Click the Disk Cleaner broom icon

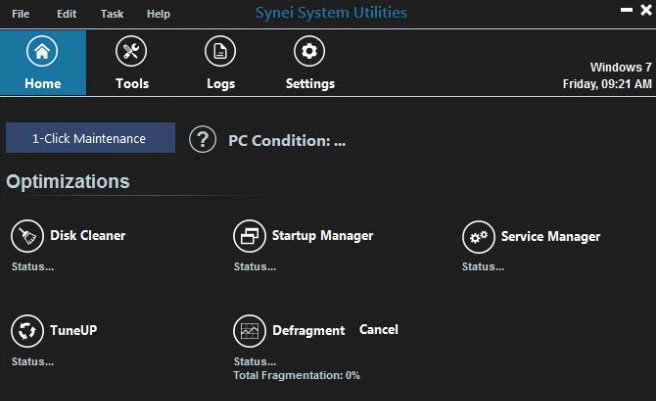point(26,237)
